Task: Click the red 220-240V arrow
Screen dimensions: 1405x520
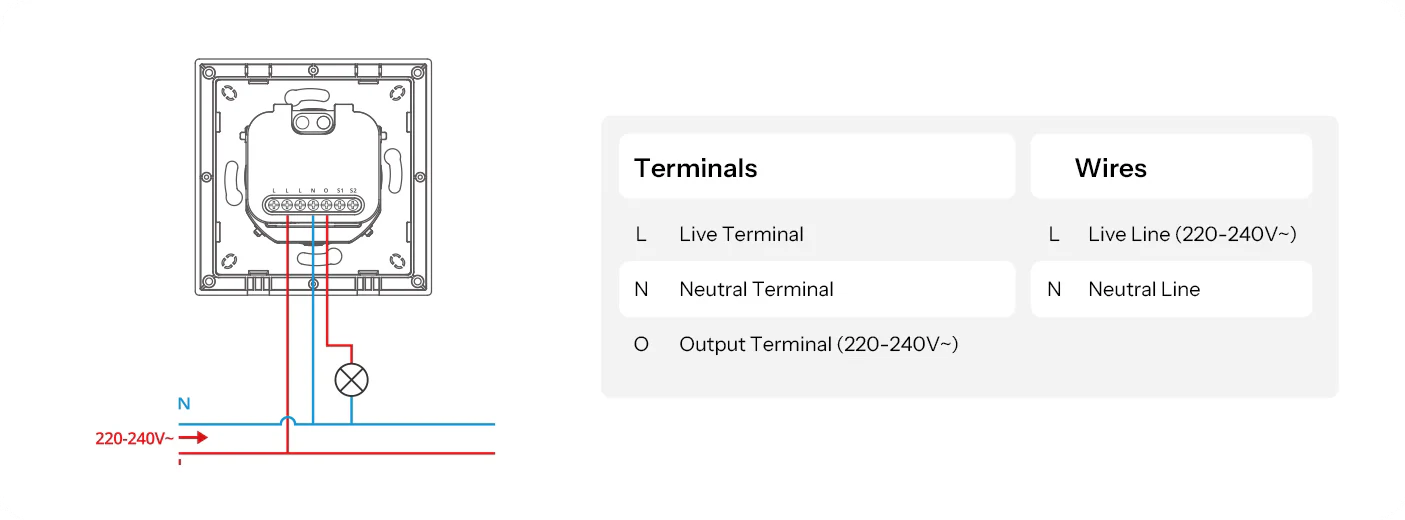Action: pyautogui.click(x=195, y=437)
